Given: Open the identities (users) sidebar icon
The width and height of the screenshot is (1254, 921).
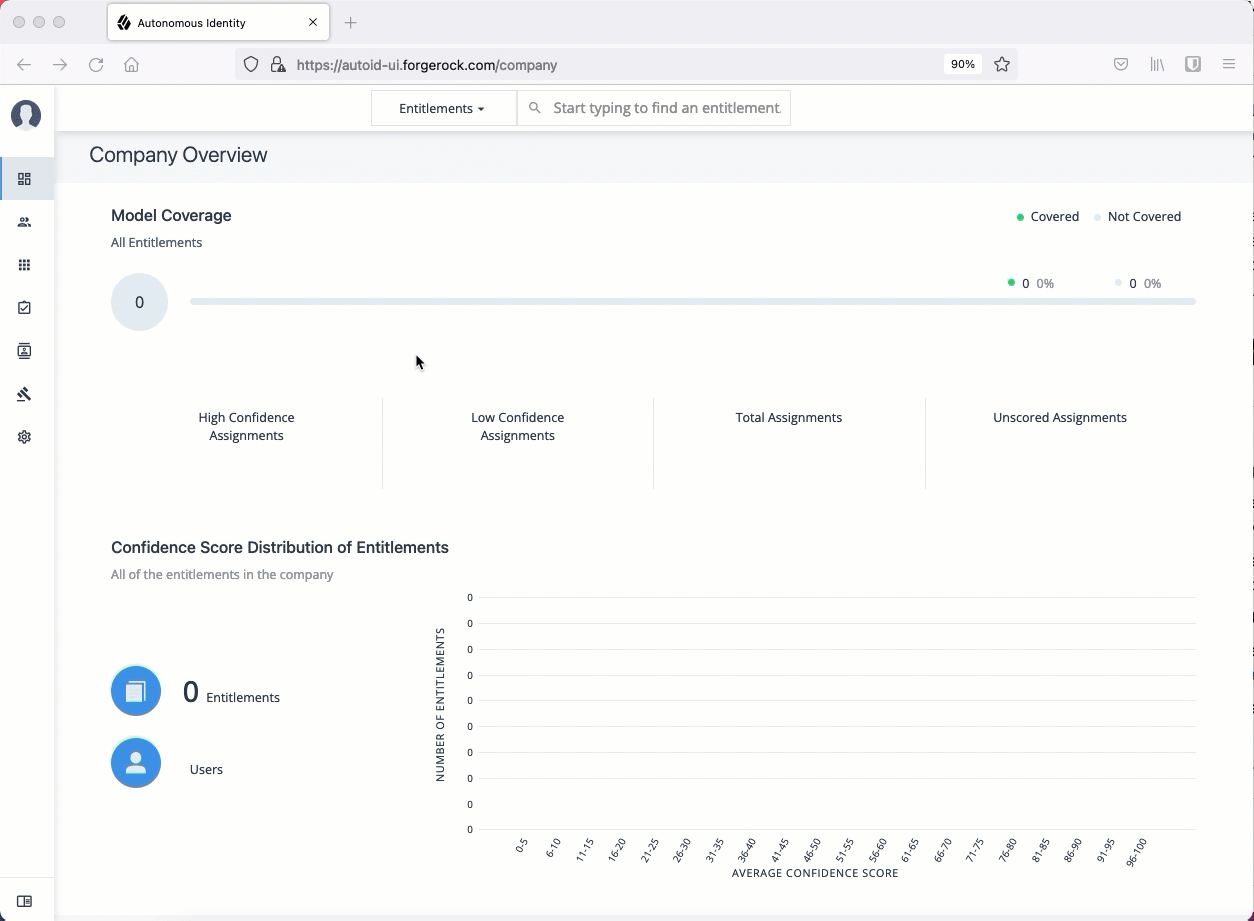Looking at the screenshot, I should click(24, 222).
